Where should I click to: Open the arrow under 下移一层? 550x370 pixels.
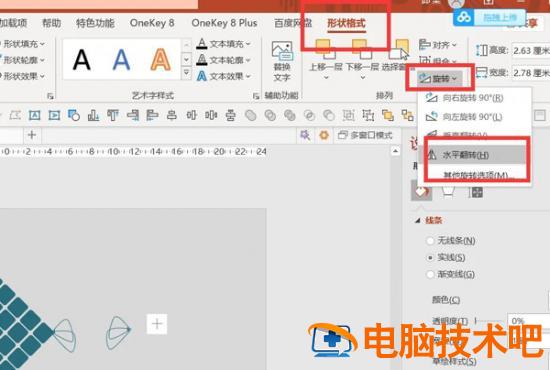[363, 78]
